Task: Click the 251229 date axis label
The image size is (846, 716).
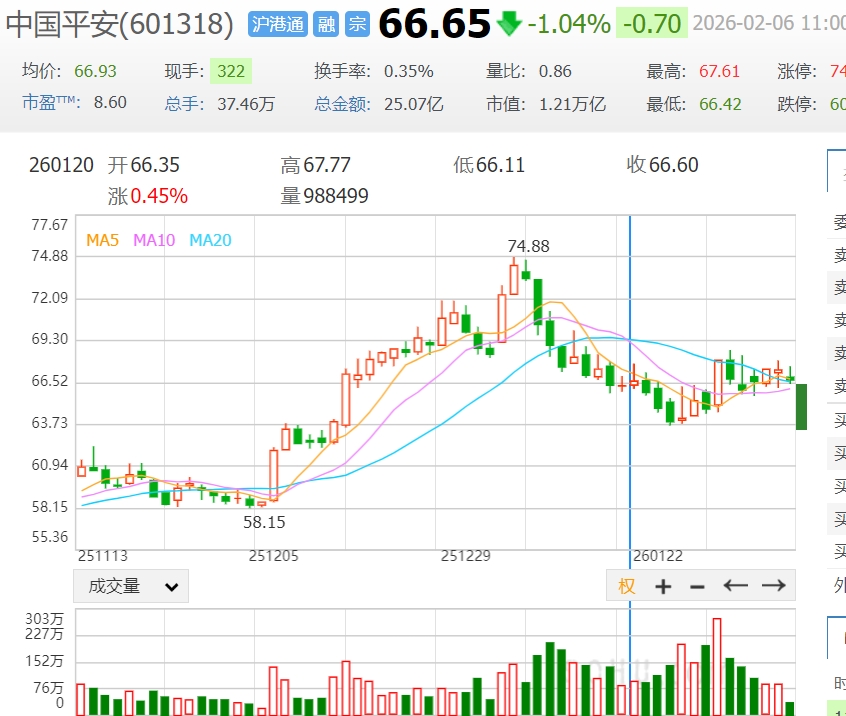Action: [466, 556]
